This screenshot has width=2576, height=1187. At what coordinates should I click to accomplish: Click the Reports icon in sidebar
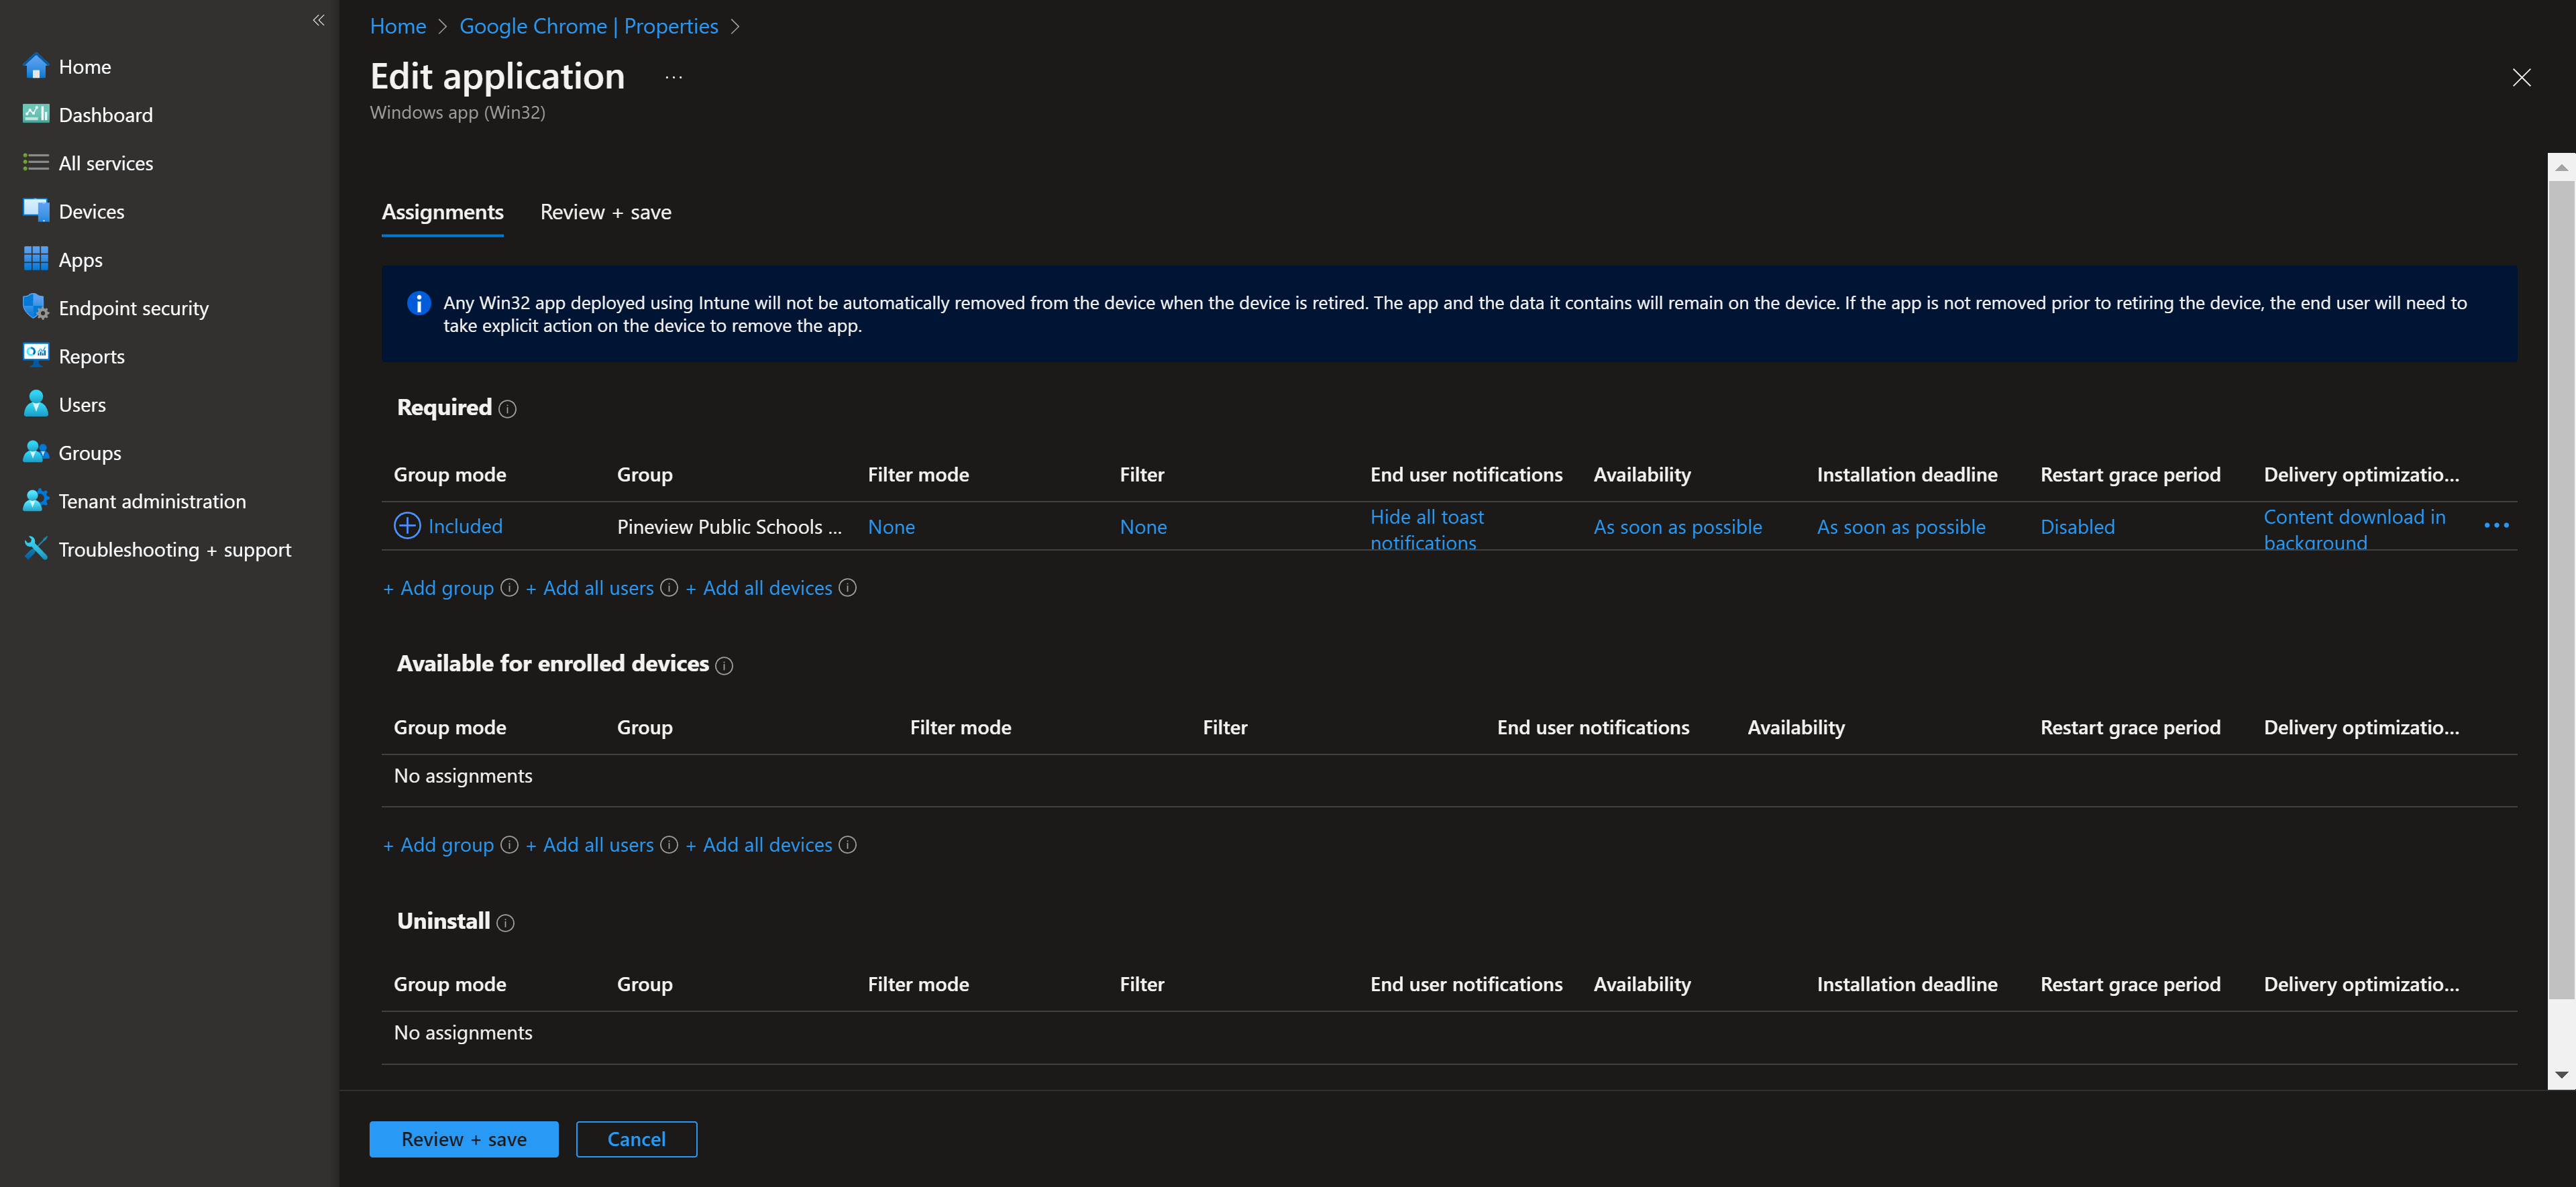tap(36, 355)
